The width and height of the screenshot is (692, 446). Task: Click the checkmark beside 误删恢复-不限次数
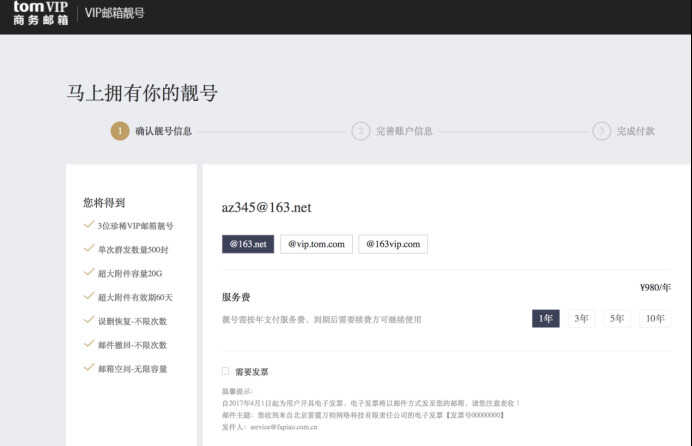[x=89, y=320]
